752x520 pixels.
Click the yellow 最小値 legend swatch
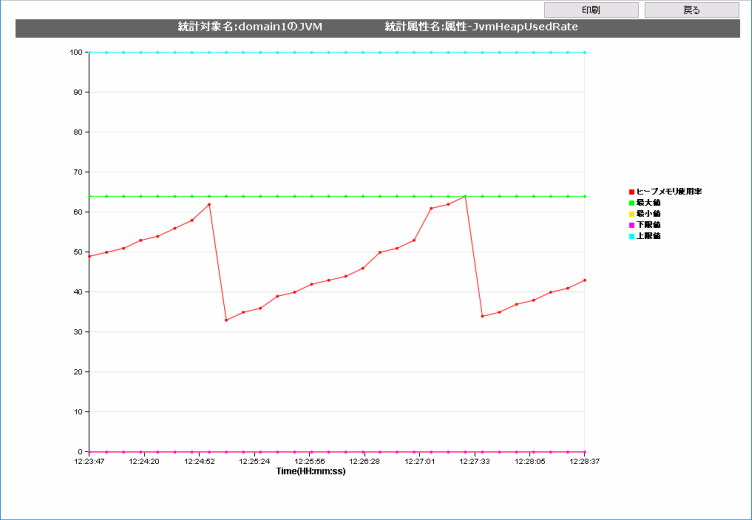[x=631, y=214]
